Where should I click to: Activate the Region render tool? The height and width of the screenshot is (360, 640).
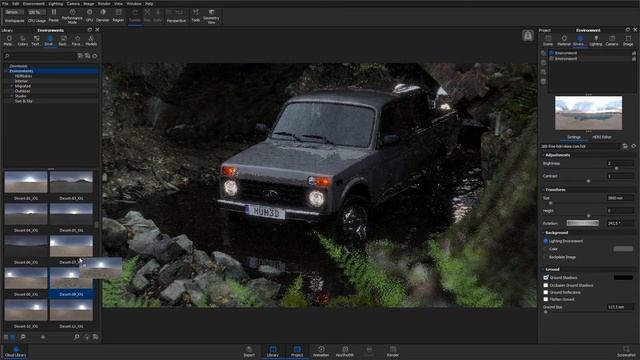point(118,15)
